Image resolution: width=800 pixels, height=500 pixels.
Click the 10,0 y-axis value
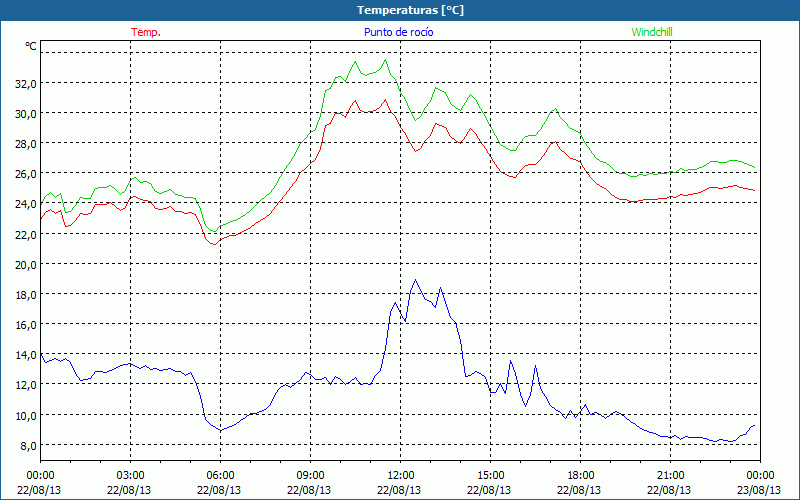point(26,415)
